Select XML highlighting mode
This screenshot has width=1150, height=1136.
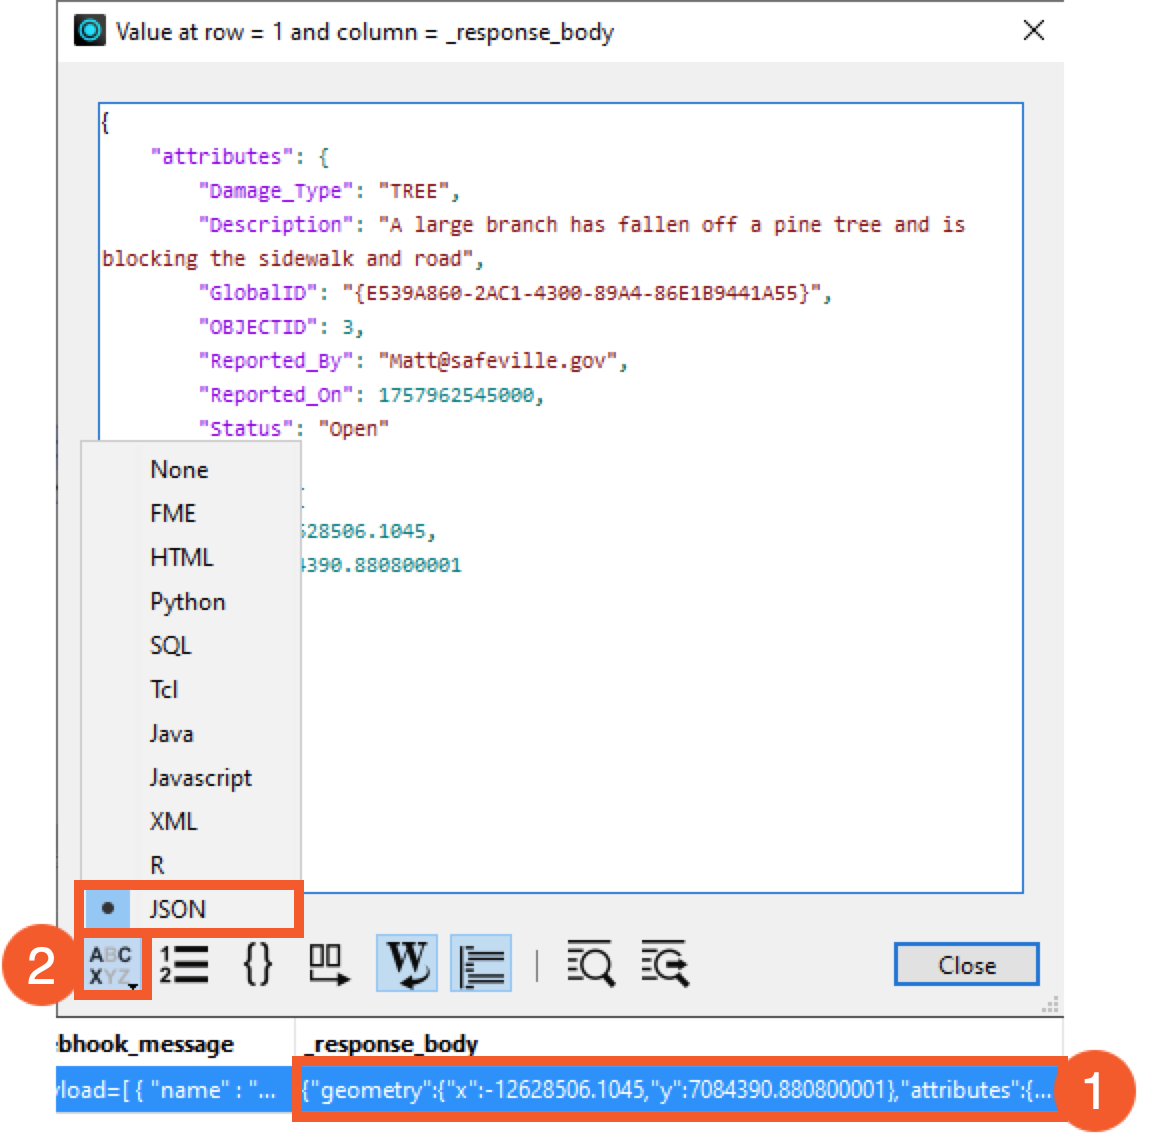coord(173,821)
